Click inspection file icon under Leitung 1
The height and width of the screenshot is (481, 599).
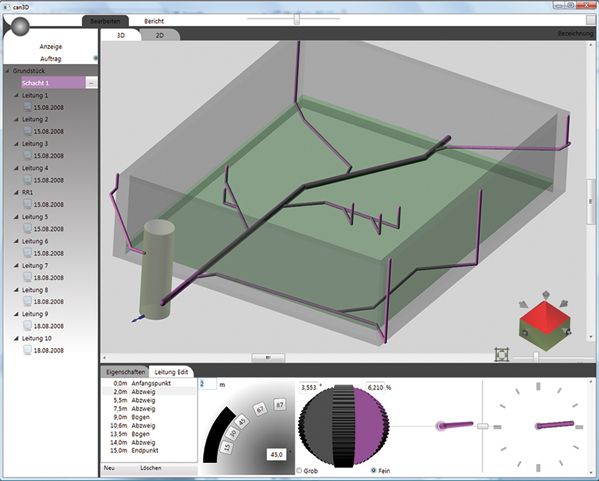pyautogui.click(x=28, y=107)
